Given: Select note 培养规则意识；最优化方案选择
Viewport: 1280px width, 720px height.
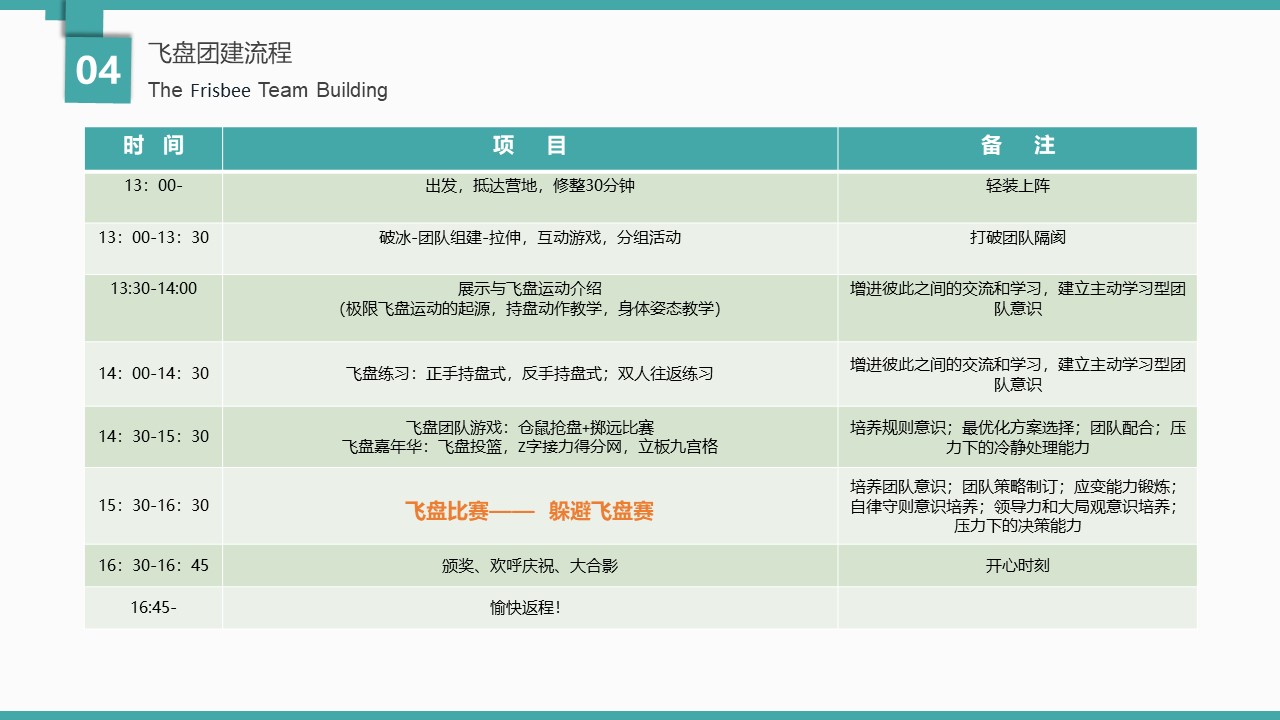Looking at the screenshot, I should pyautogui.click(x=1018, y=437).
